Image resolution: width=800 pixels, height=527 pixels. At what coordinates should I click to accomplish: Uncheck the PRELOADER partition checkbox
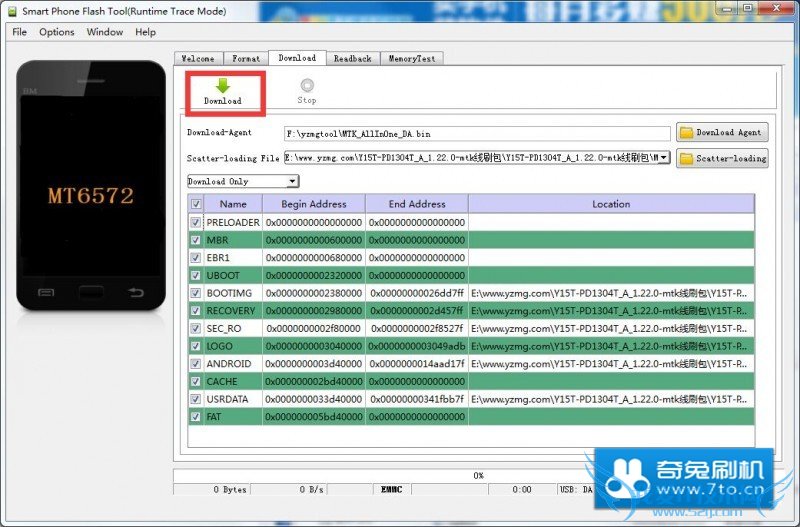coord(196,222)
